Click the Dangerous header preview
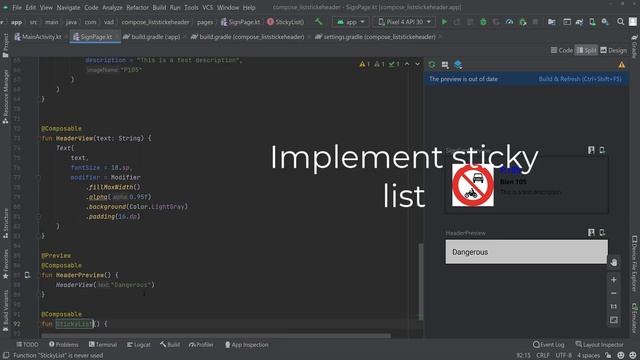Viewport: 640px width, 360px height. coord(526,252)
